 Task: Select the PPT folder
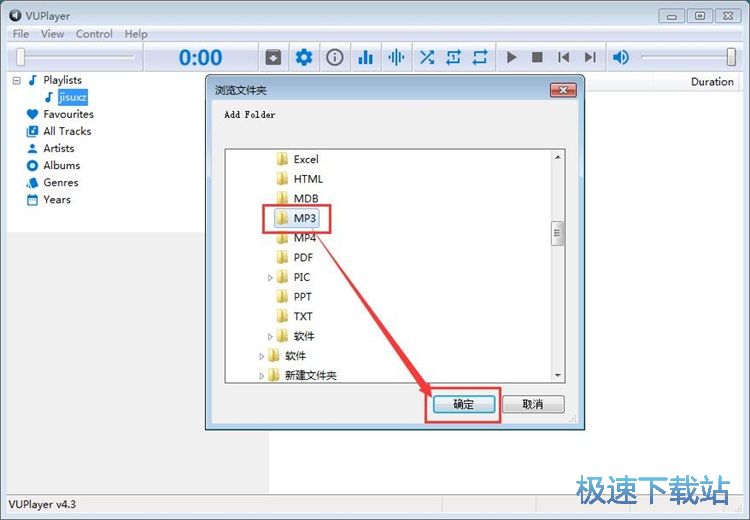click(303, 297)
